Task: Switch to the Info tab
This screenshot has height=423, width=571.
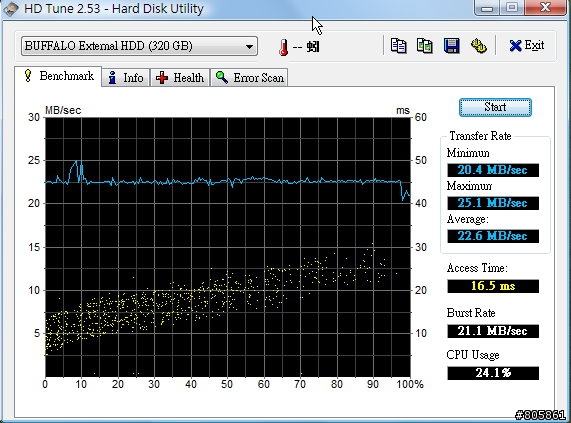Action: [x=126, y=78]
